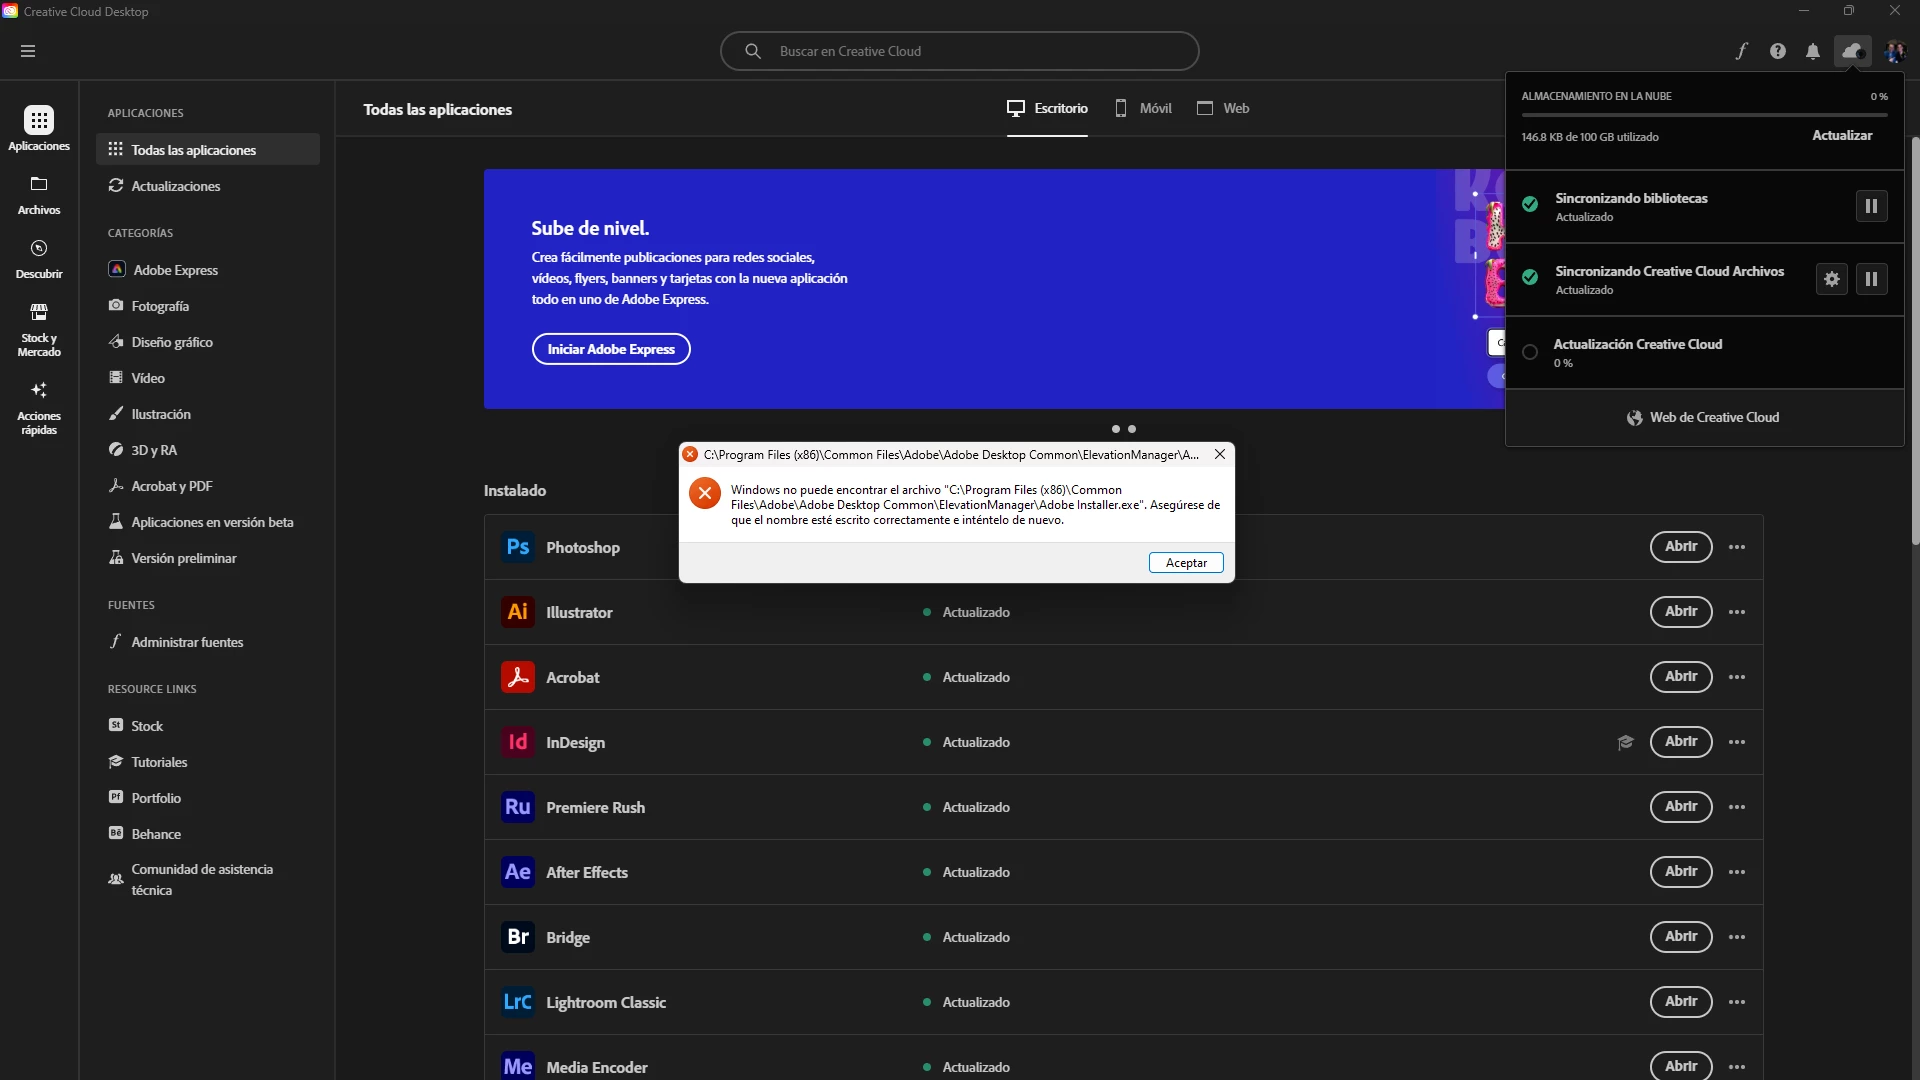
Task: Click the cloud activity icon
Action: [1852, 51]
